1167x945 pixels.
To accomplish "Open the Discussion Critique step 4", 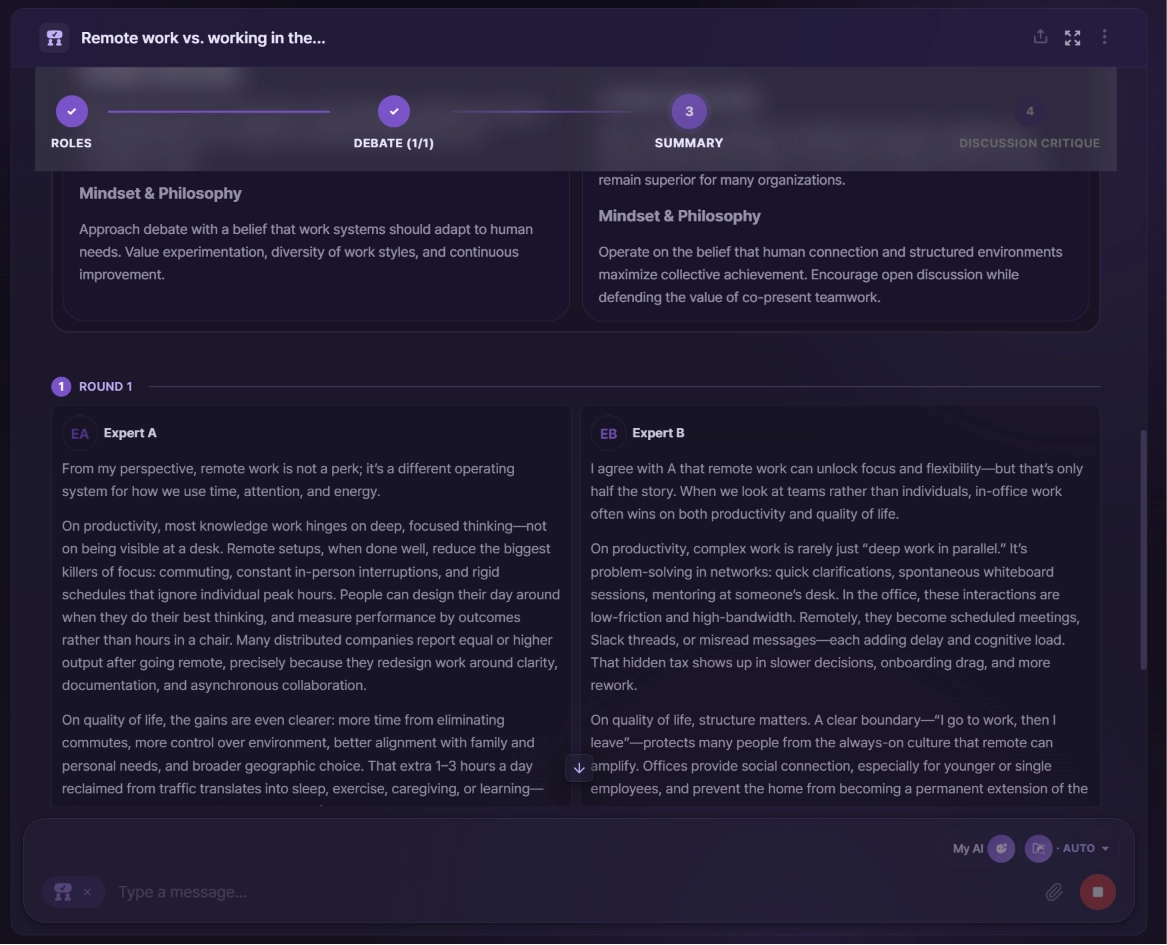I will pos(1030,112).
